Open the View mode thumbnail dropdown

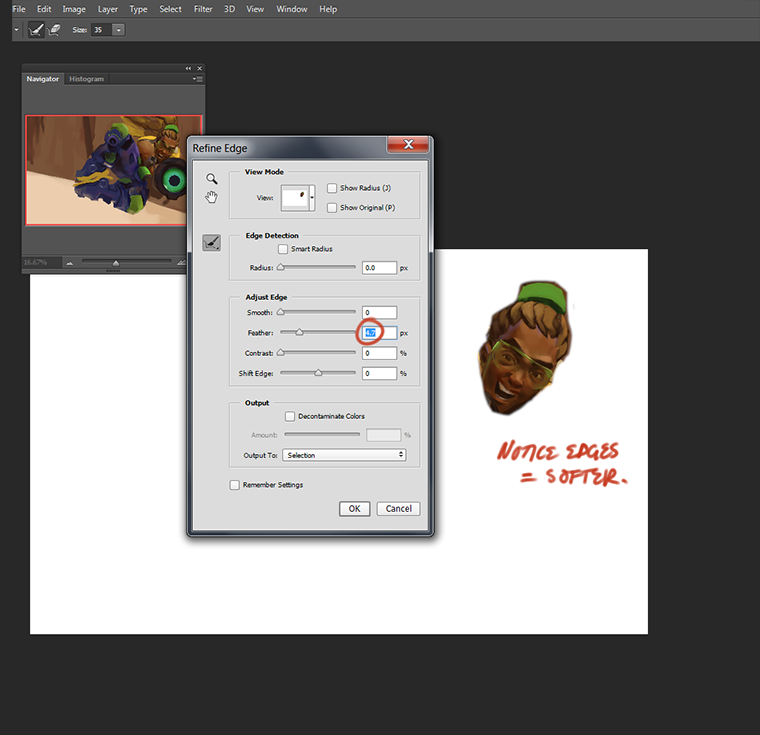(x=312, y=198)
